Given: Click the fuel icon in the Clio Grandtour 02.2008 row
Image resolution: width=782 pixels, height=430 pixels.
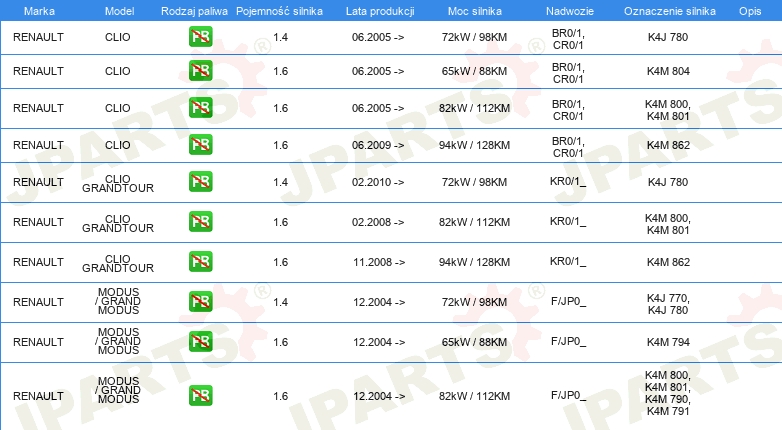Looking at the screenshot, I should (x=200, y=221).
